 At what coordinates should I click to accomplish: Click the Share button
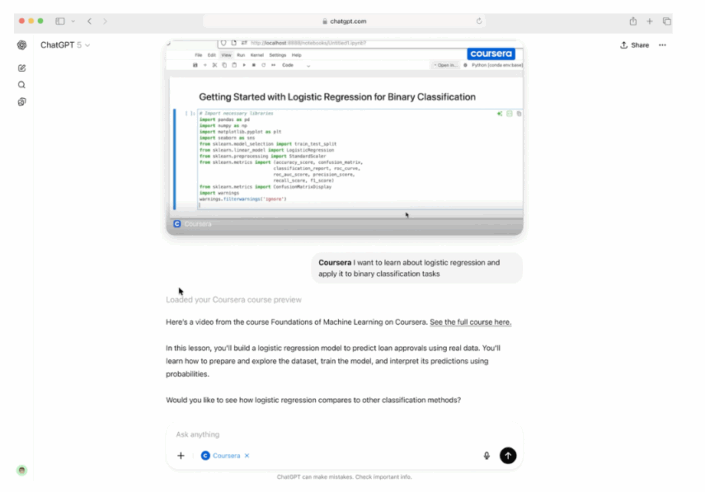click(x=634, y=45)
